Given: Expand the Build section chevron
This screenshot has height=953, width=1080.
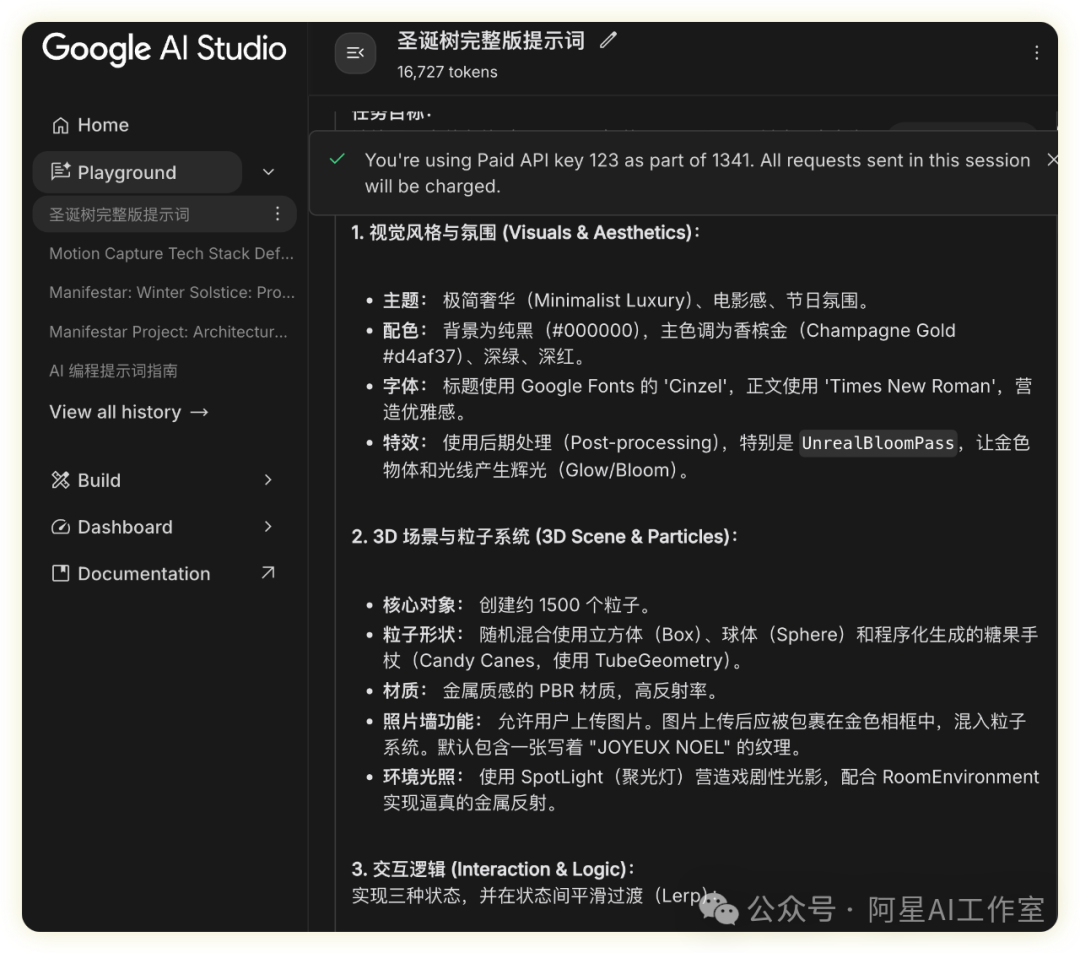Looking at the screenshot, I should tap(267, 480).
